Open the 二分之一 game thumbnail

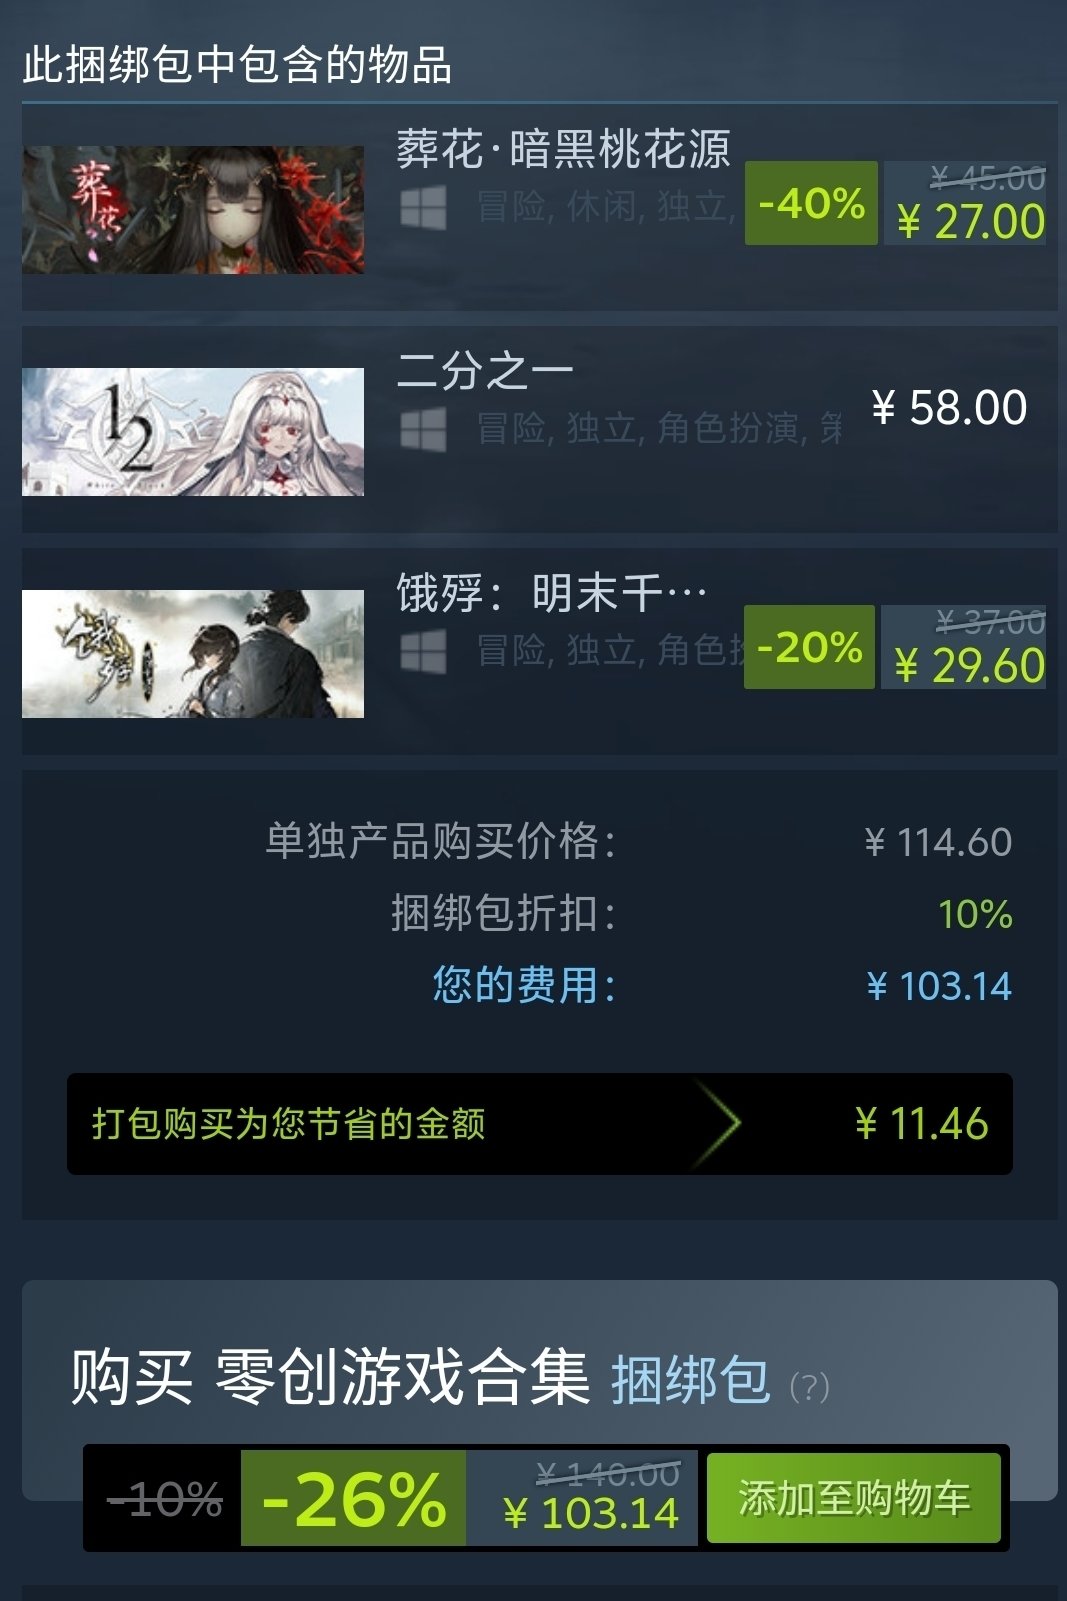coord(193,432)
